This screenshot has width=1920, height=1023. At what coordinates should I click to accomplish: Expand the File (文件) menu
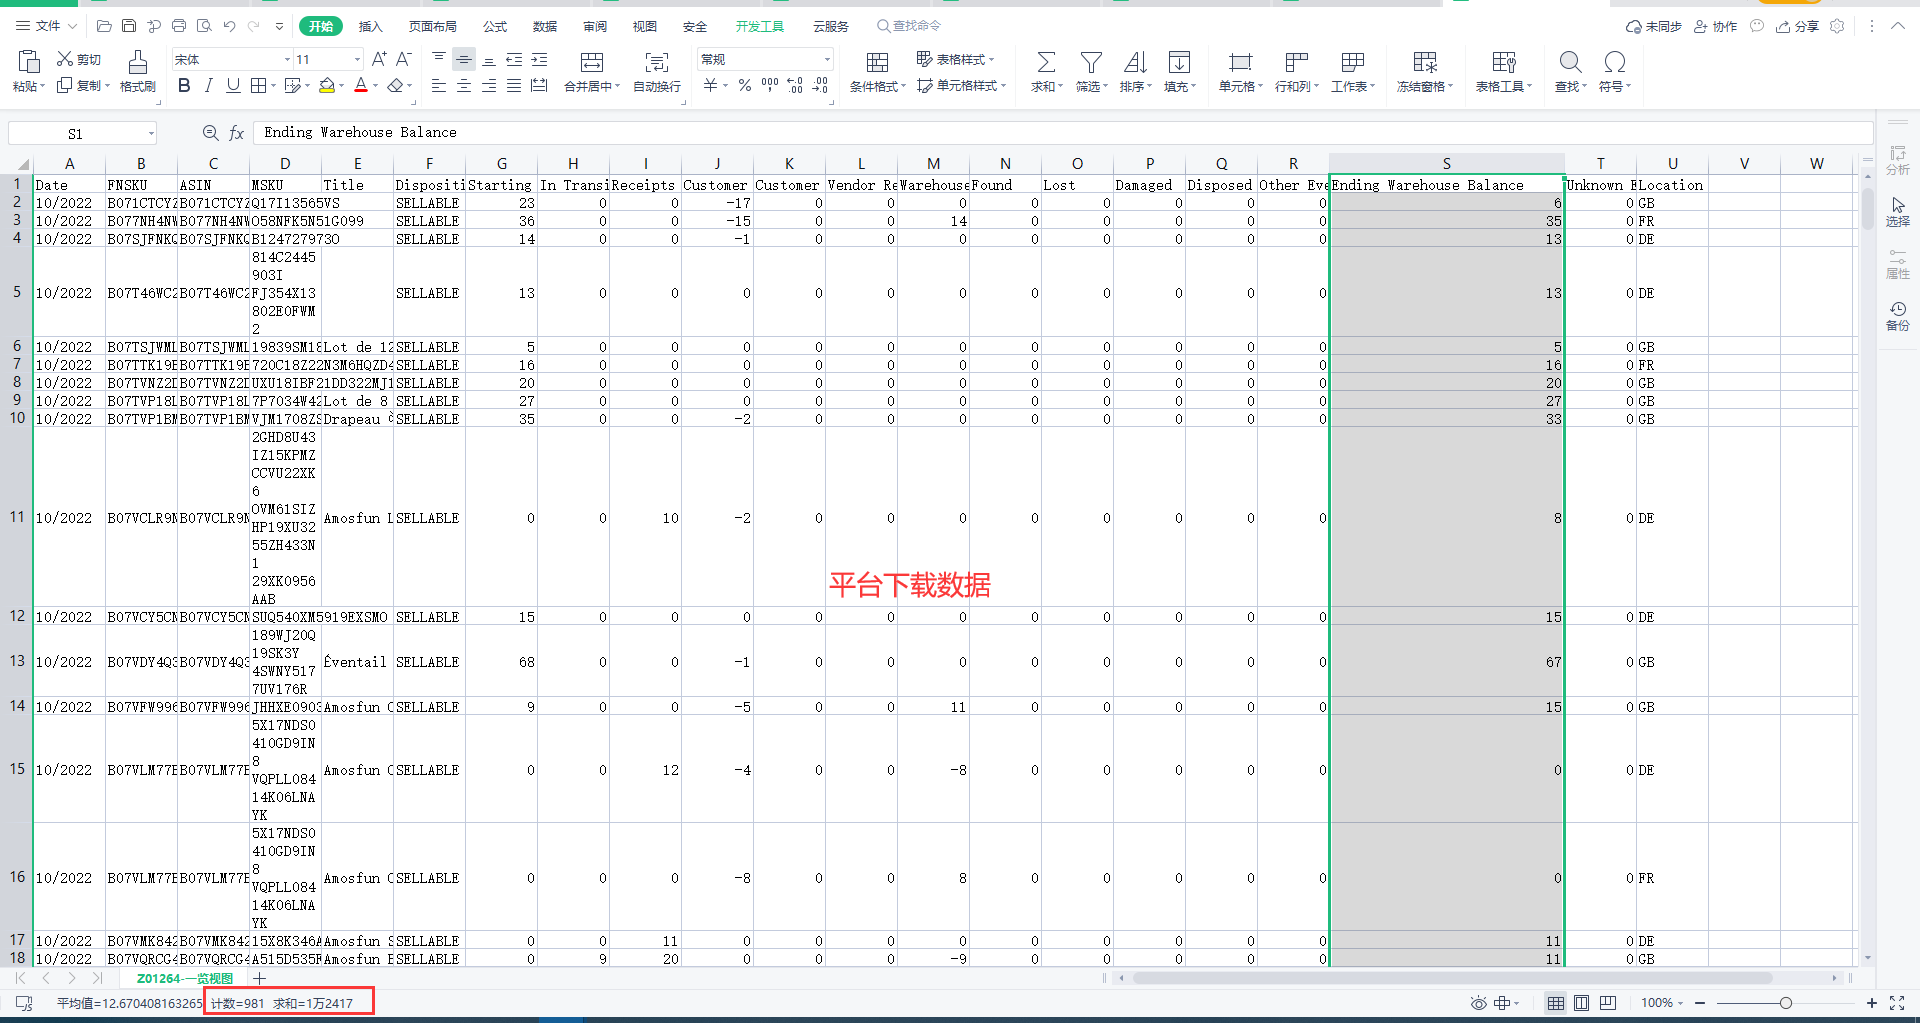click(46, 26)
